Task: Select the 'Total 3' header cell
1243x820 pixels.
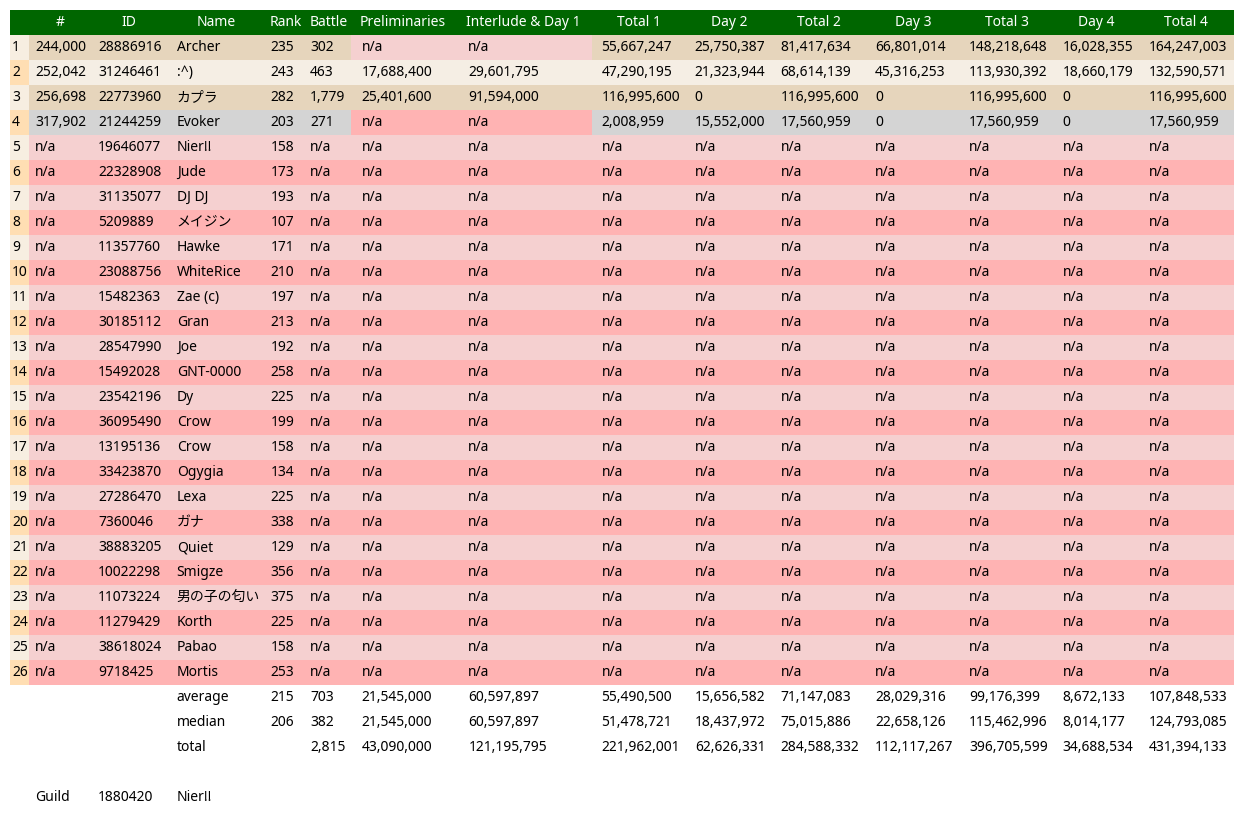Action: [x=1006, y=21]
